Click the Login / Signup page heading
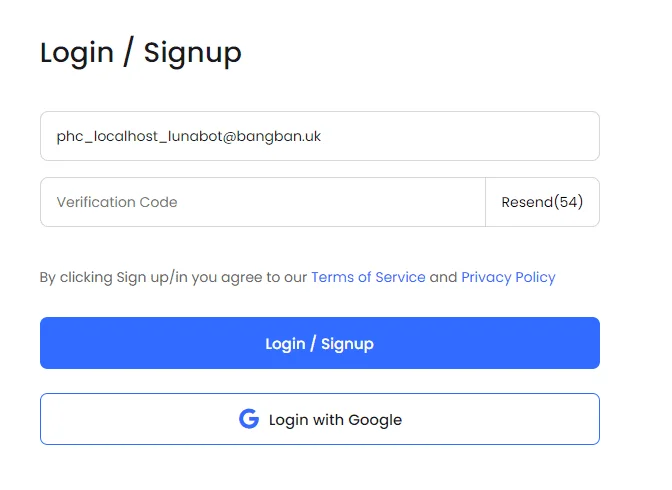The width and height of the screenshot is (672, 490). [141, 53]
